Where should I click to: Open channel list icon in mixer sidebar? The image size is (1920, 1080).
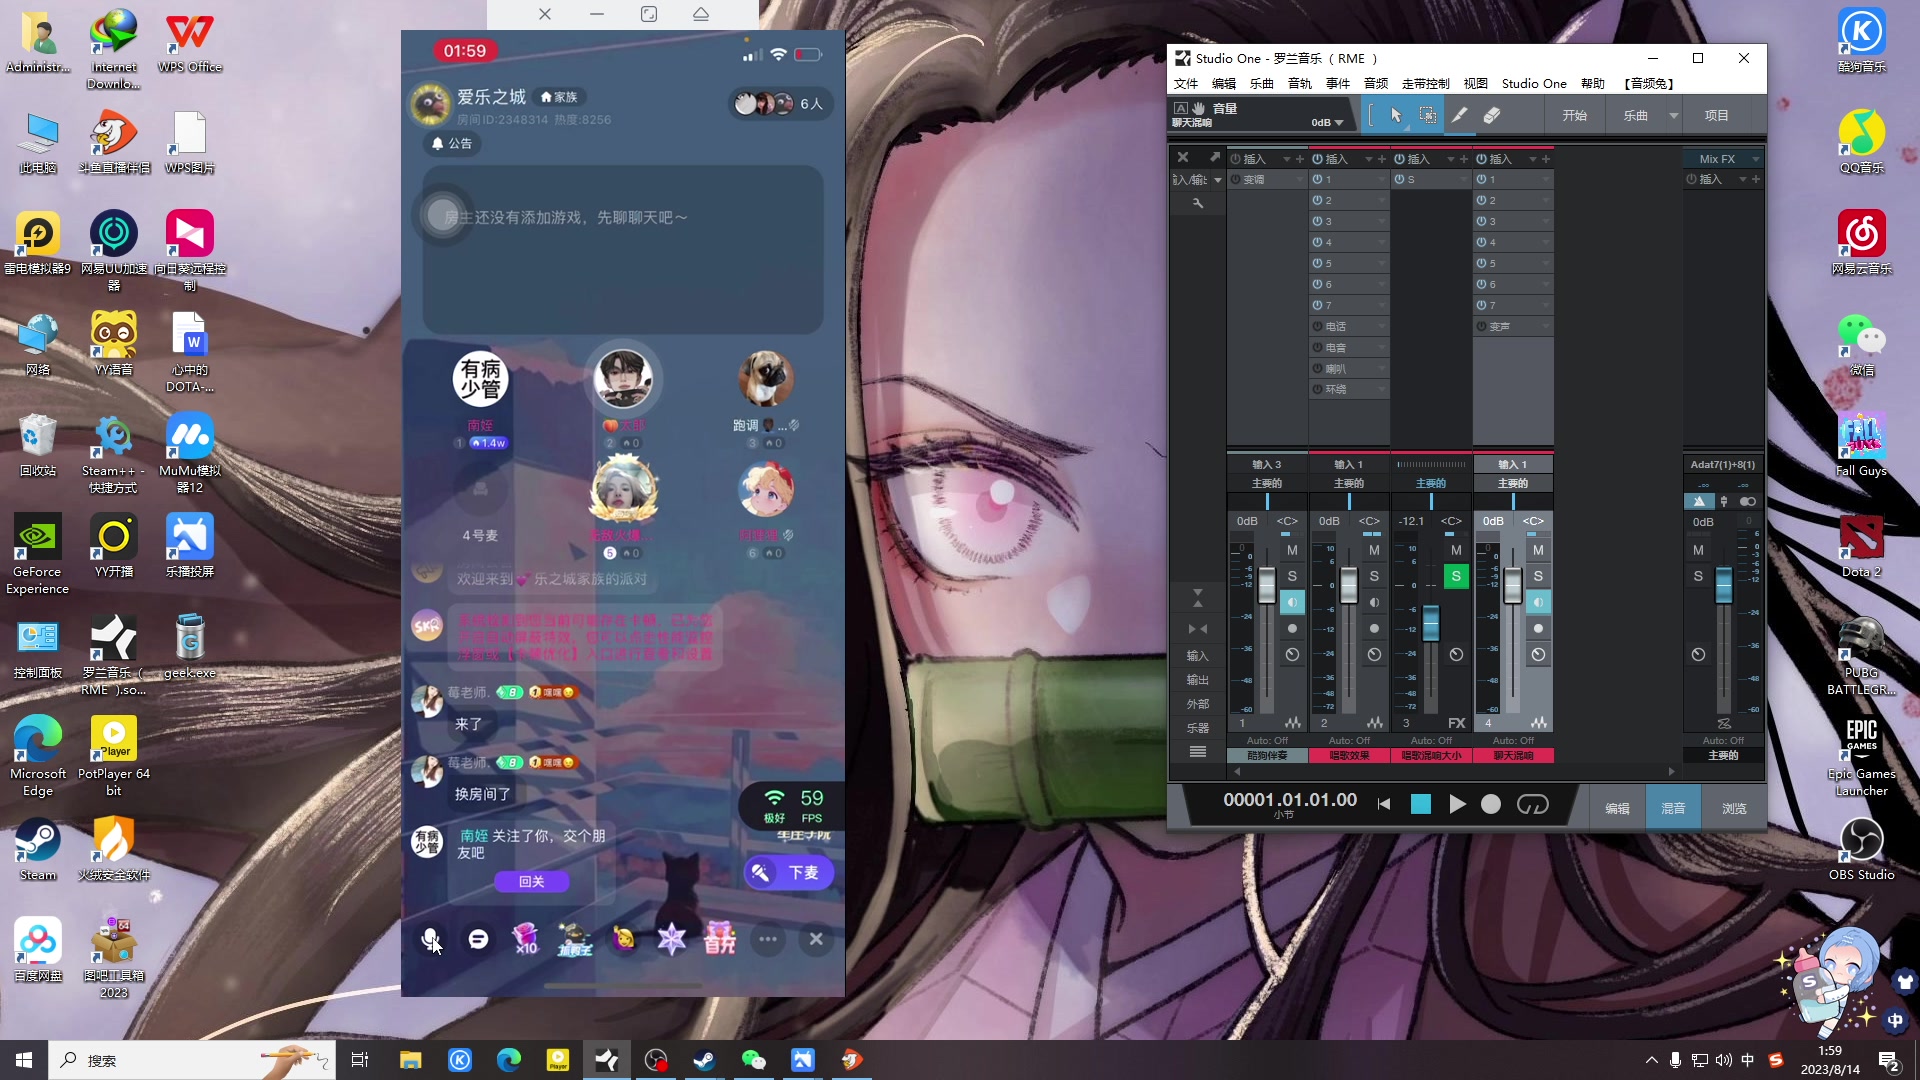point(1198,752)
